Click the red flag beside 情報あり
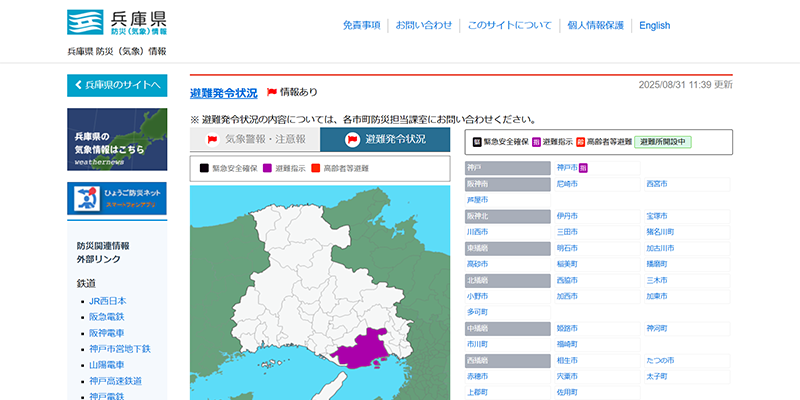The image size is (800, 400). click(x=272, y=92)
